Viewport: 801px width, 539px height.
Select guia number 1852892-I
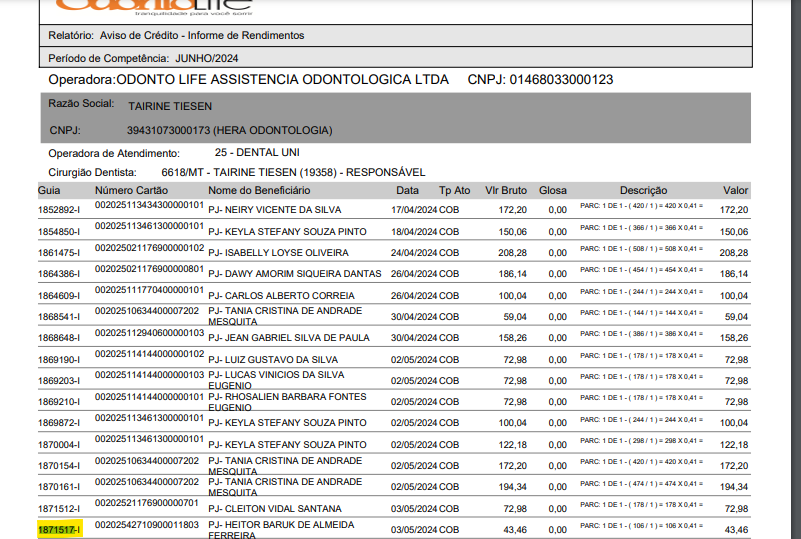[59, 210]
